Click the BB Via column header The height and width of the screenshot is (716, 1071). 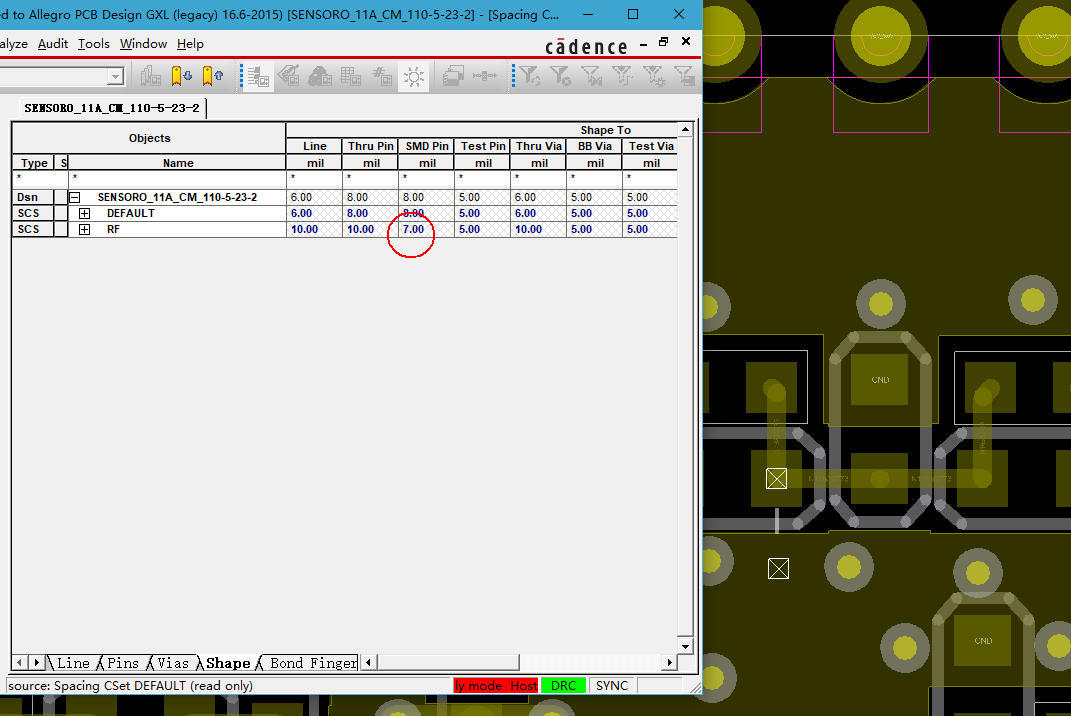pyautogui.click(x=595, y=146)
